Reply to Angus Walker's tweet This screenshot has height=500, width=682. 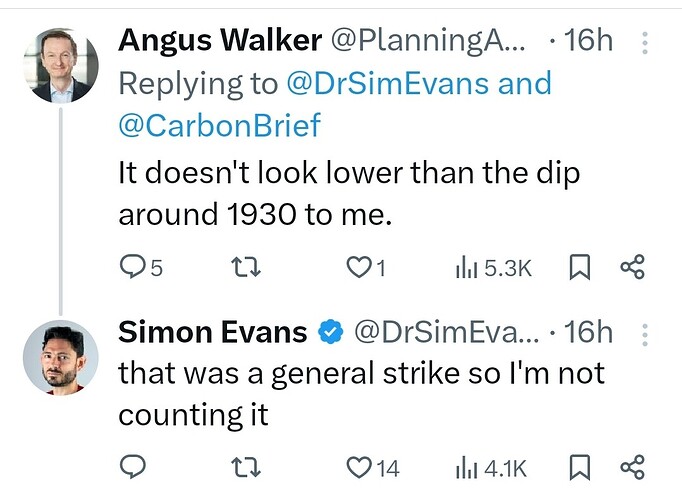point(141,267)
